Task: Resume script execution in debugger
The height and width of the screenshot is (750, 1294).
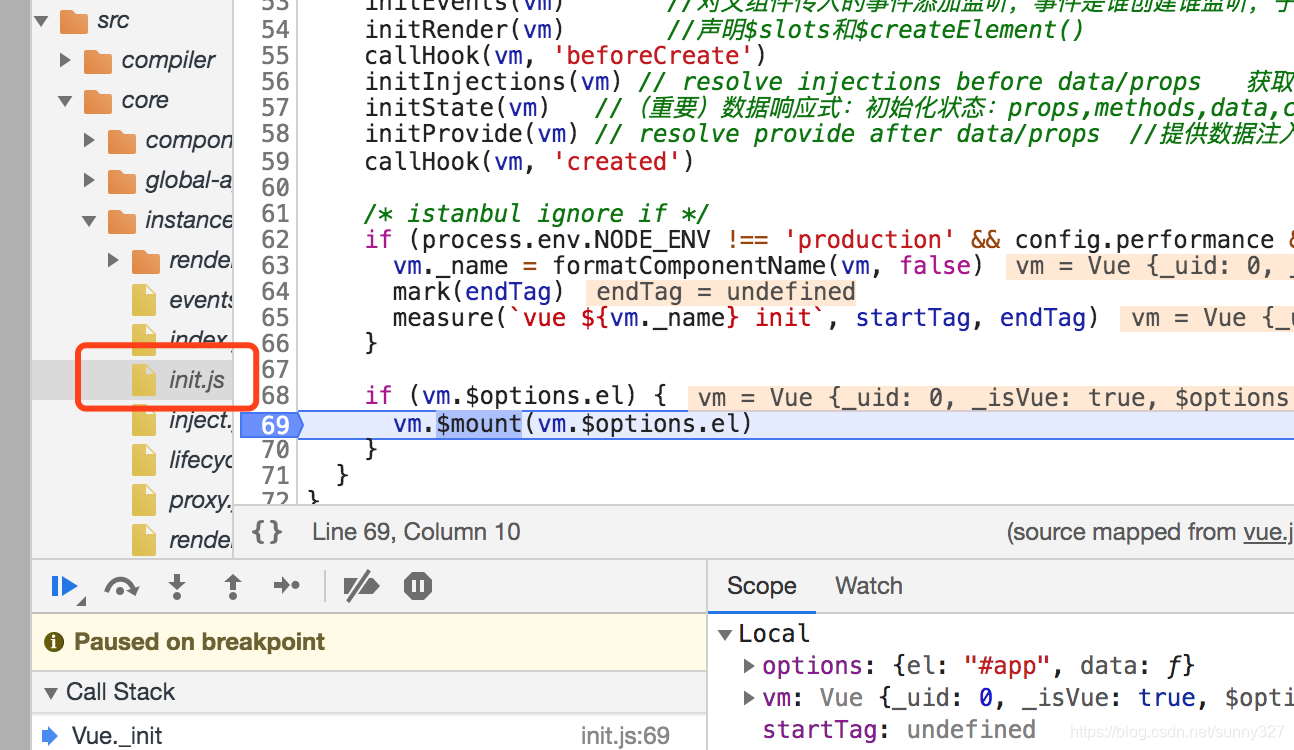Action: (x=64, y=586)
